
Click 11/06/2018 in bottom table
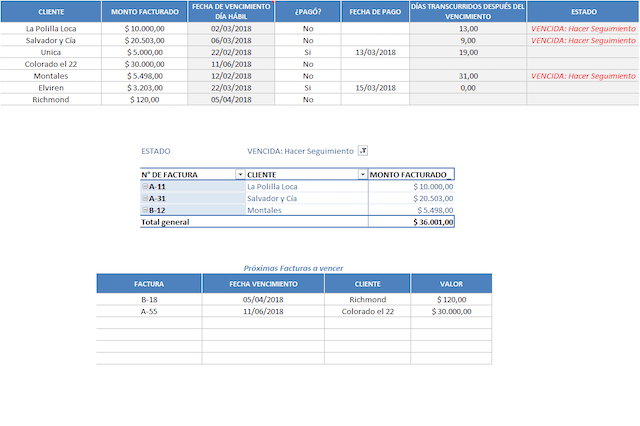263,311
